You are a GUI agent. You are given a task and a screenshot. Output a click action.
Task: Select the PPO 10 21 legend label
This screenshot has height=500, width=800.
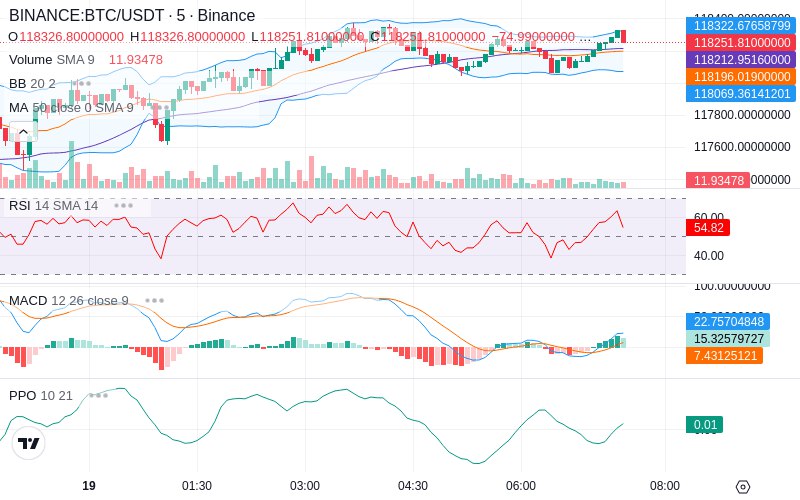tap(41, 395)
